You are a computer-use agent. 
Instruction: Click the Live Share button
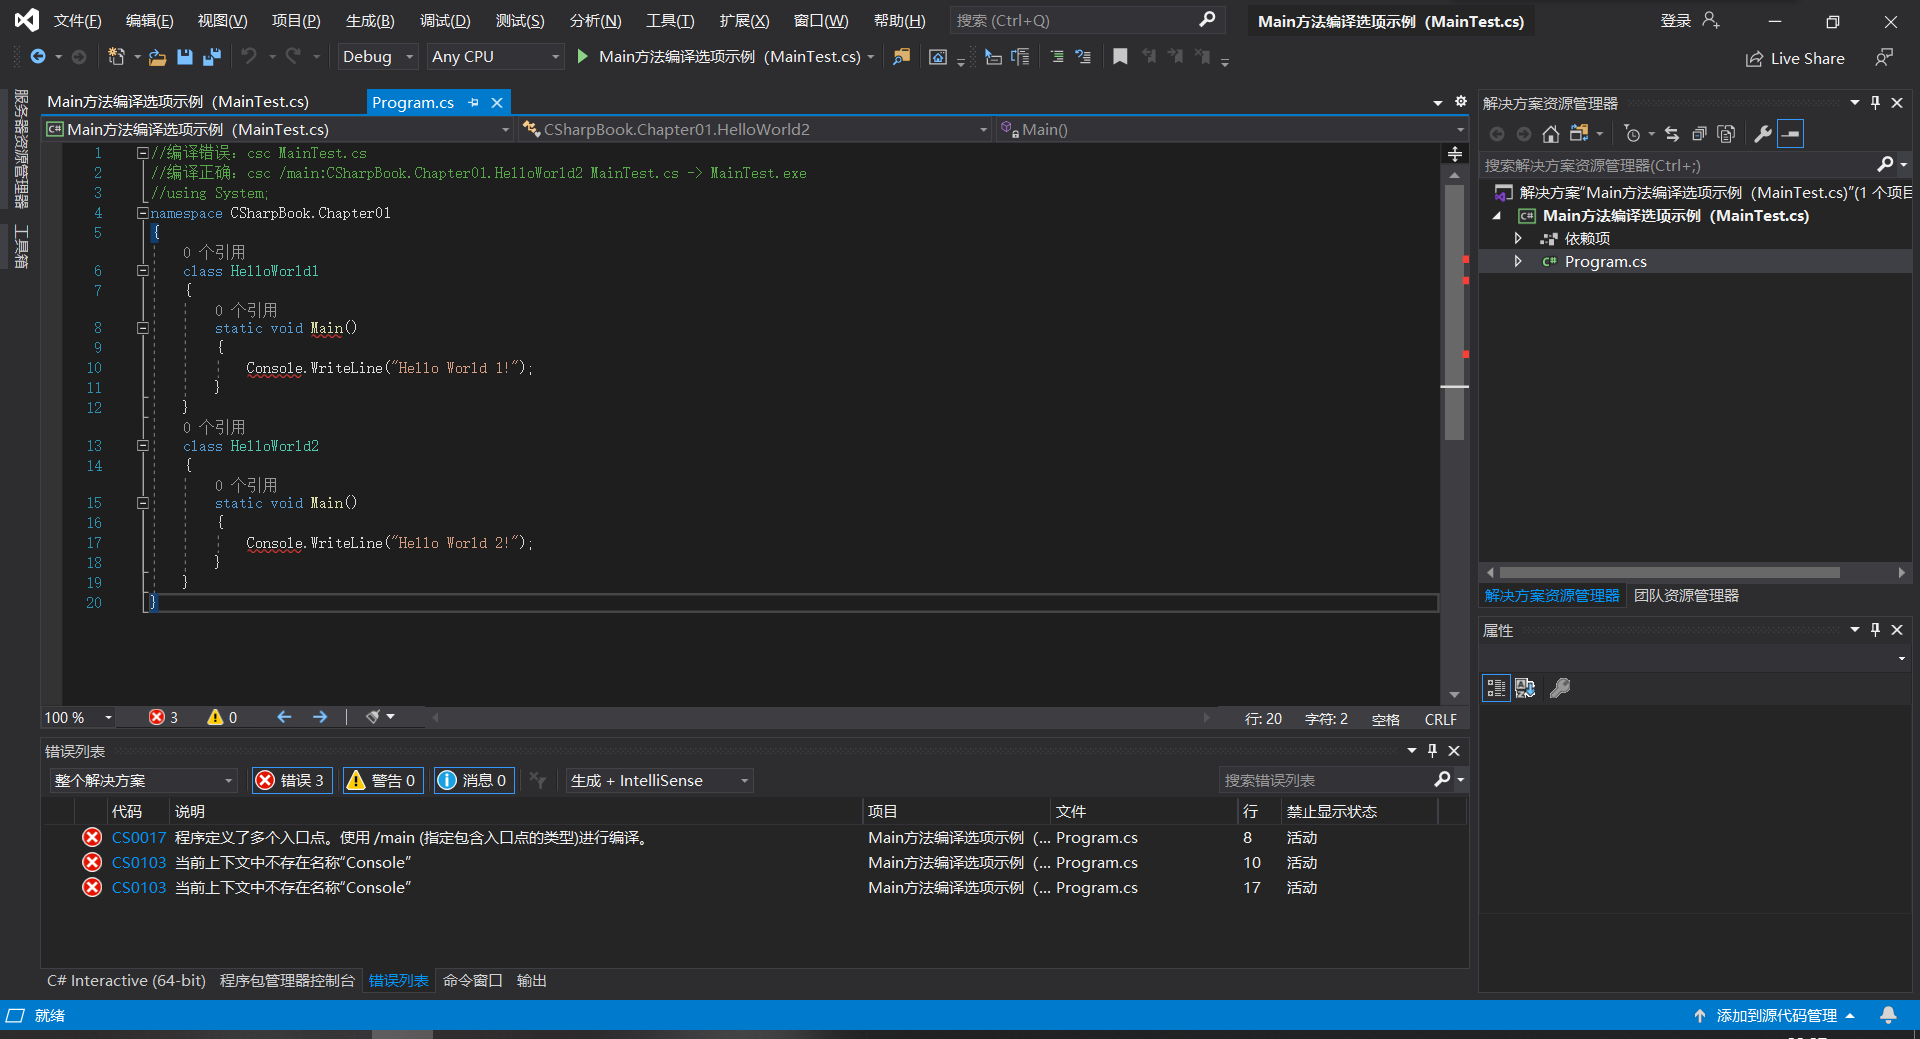pyautogui.click(x=1795, y=58)
